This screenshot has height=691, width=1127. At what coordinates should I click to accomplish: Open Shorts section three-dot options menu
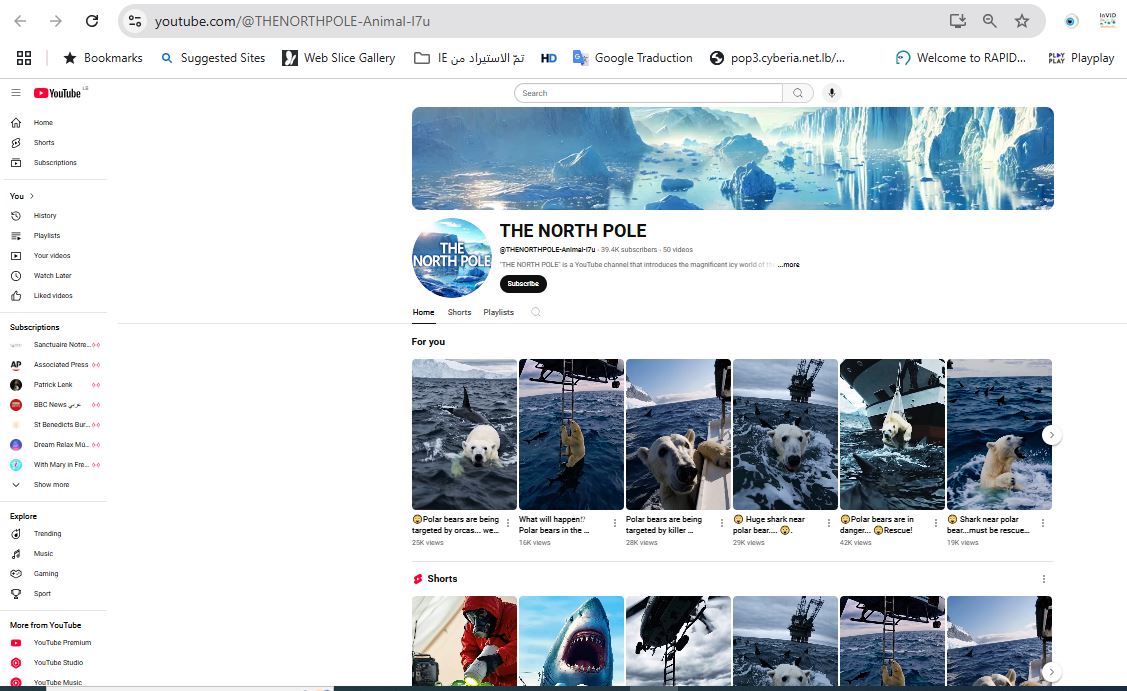(x=1043, y=579)
